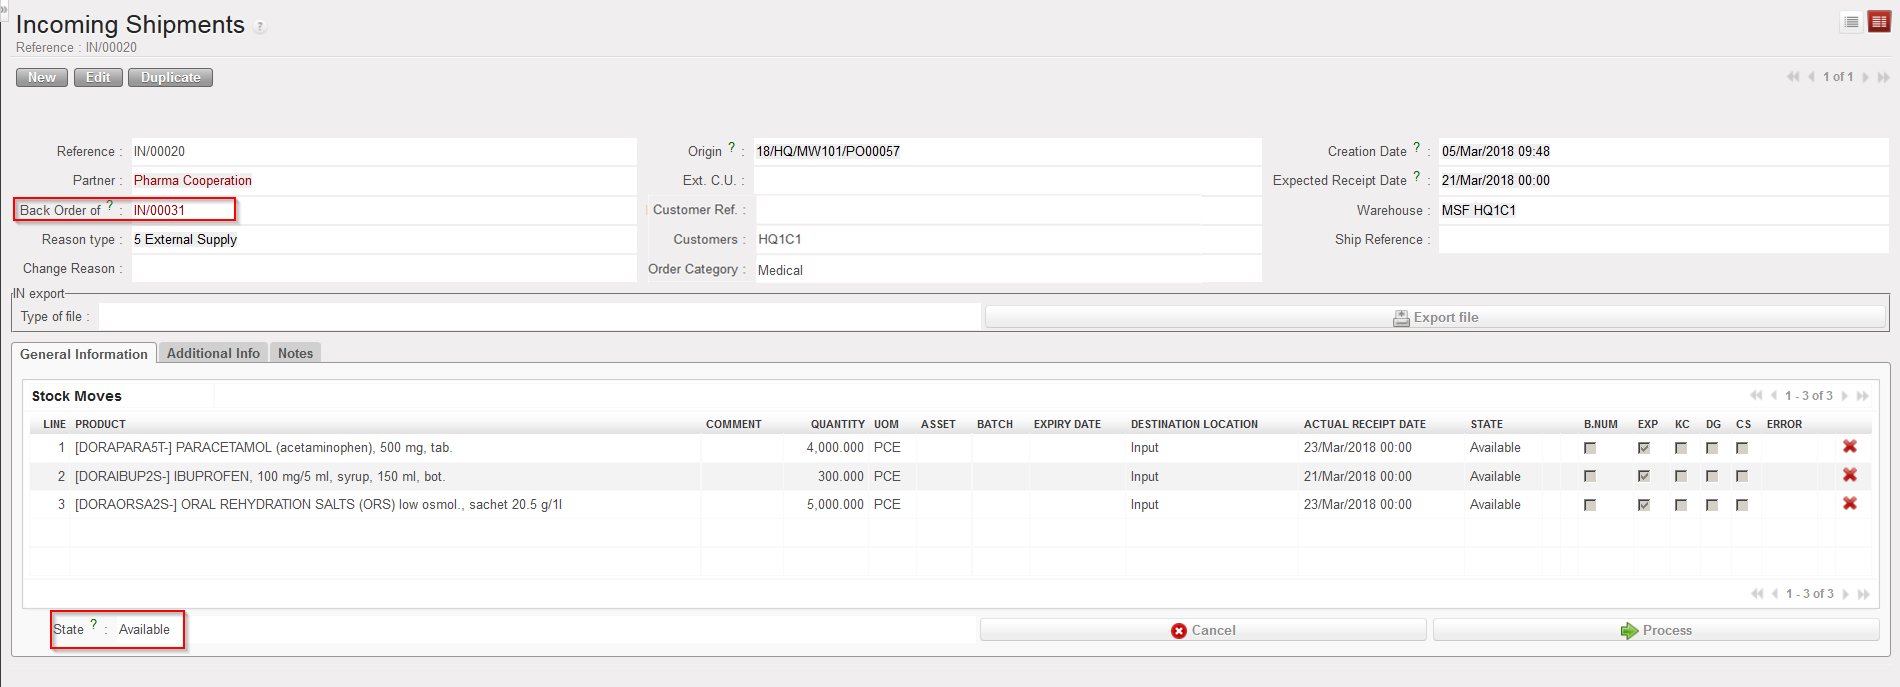Switch to list view icon

(1851, 22)
